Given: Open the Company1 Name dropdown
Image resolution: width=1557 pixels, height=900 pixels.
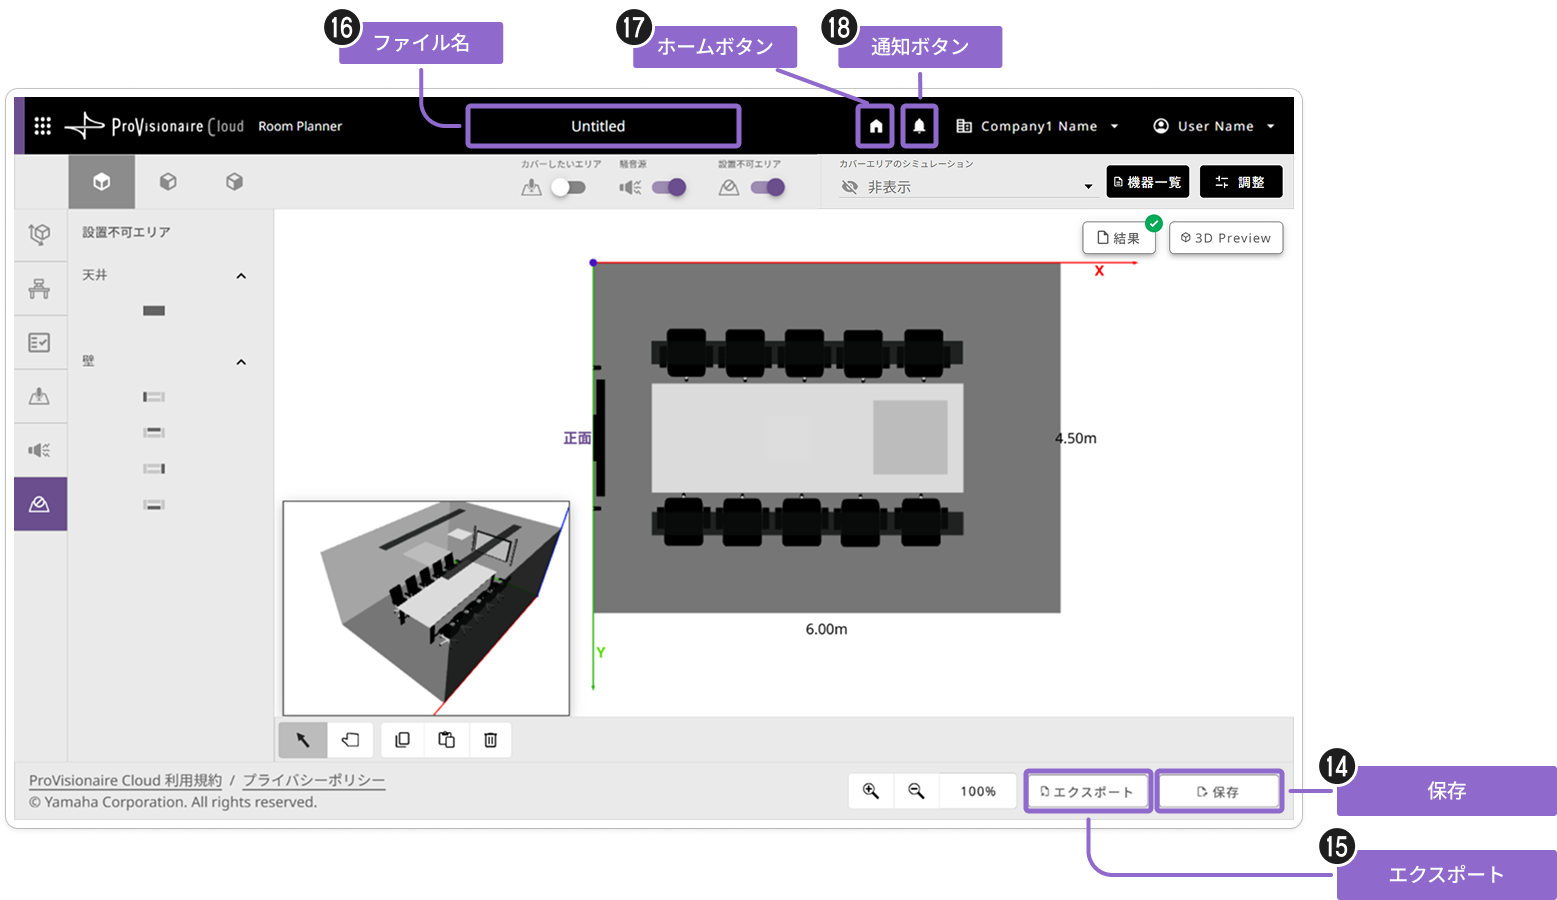Looking at the screenshot, I should (x=1037, y=126).
